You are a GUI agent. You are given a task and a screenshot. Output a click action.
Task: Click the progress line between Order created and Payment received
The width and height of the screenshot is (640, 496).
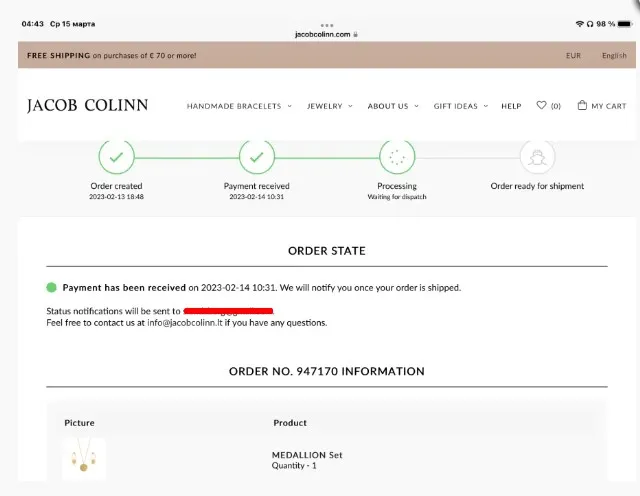click(187, 158)
